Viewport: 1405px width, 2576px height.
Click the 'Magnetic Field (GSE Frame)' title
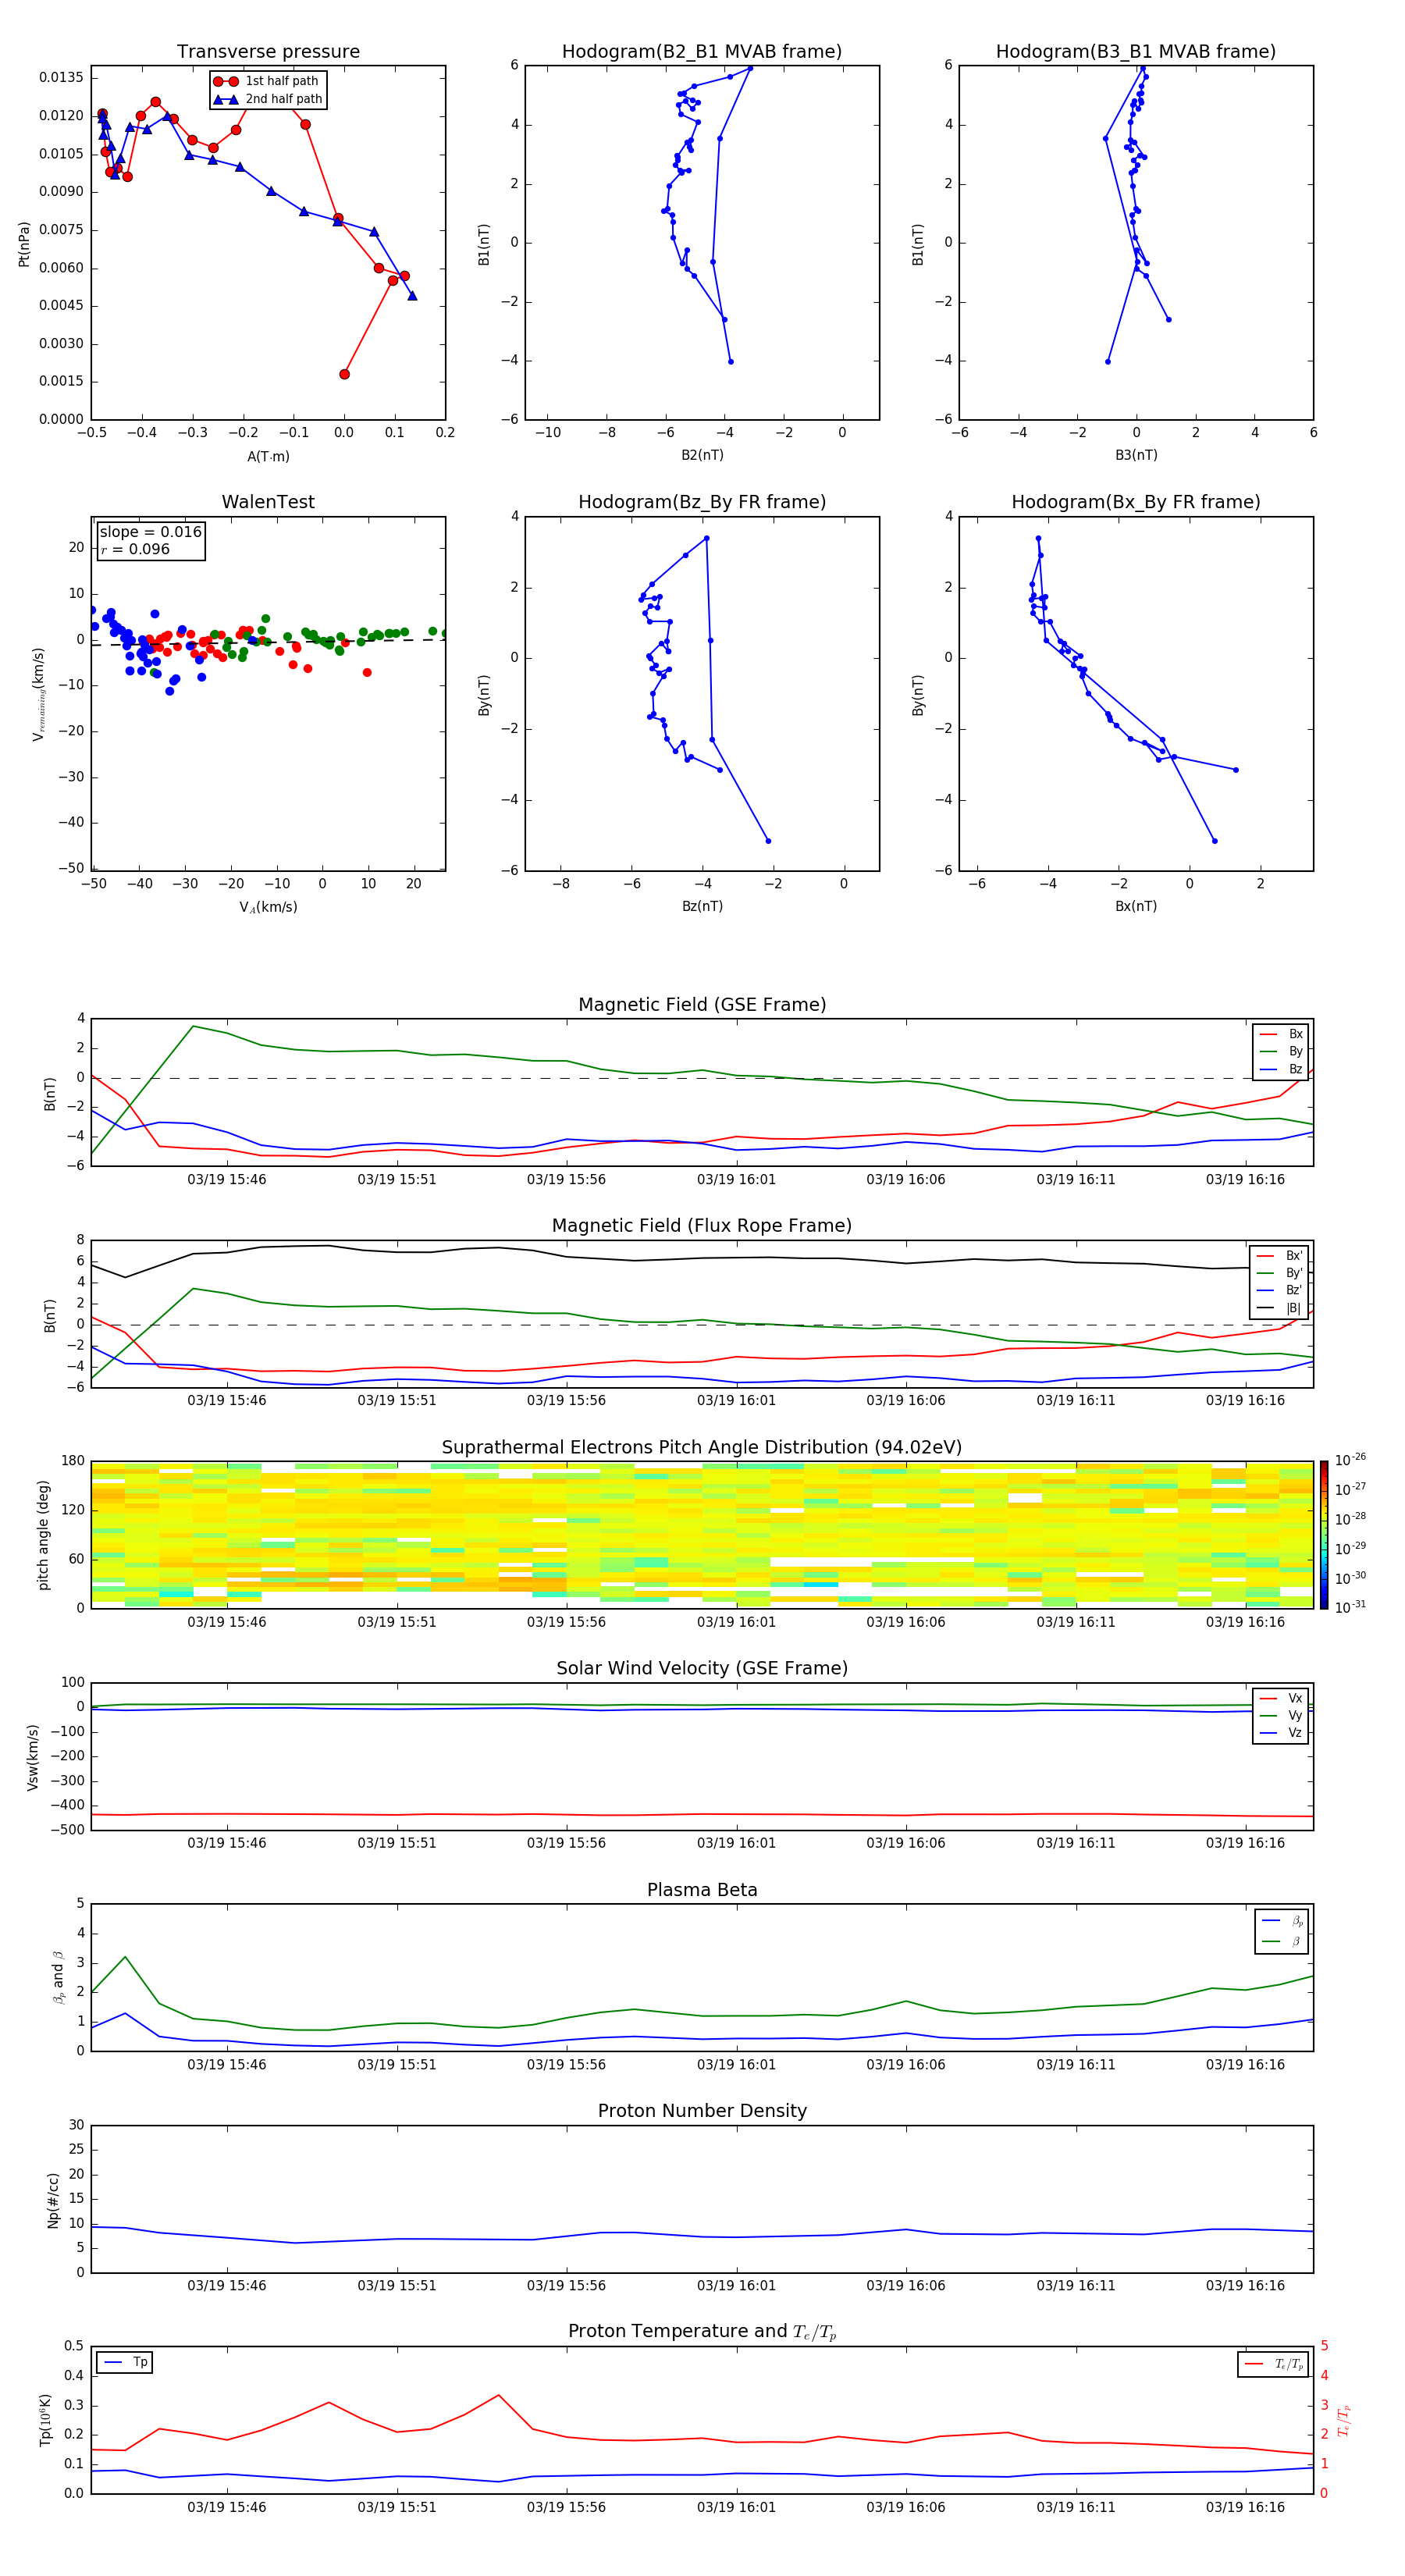(702, 1005)
